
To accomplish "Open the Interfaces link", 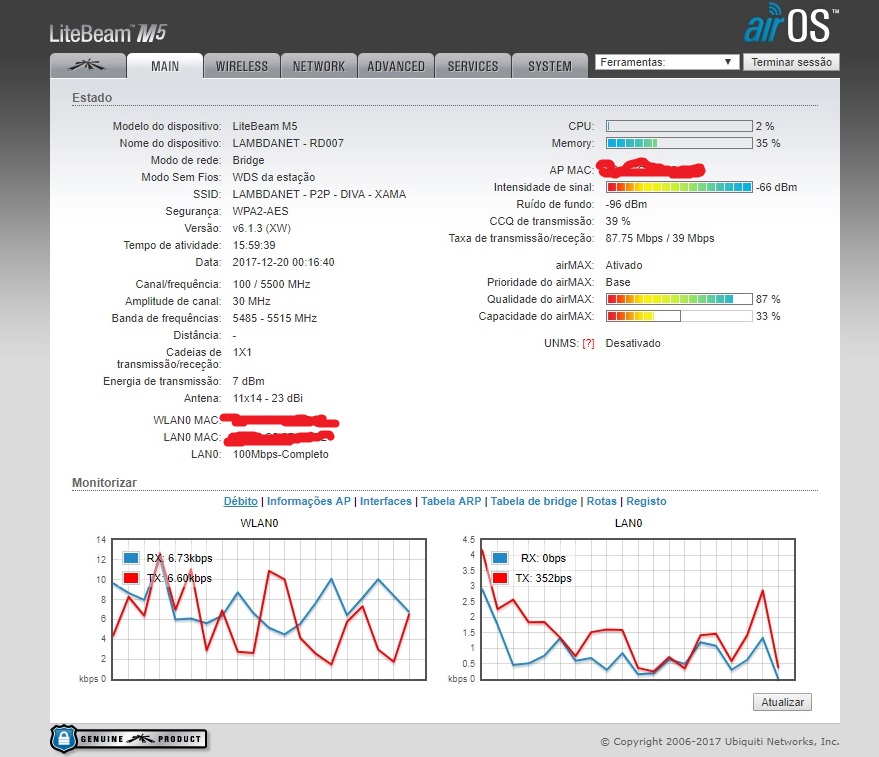I will coord(386,501).
